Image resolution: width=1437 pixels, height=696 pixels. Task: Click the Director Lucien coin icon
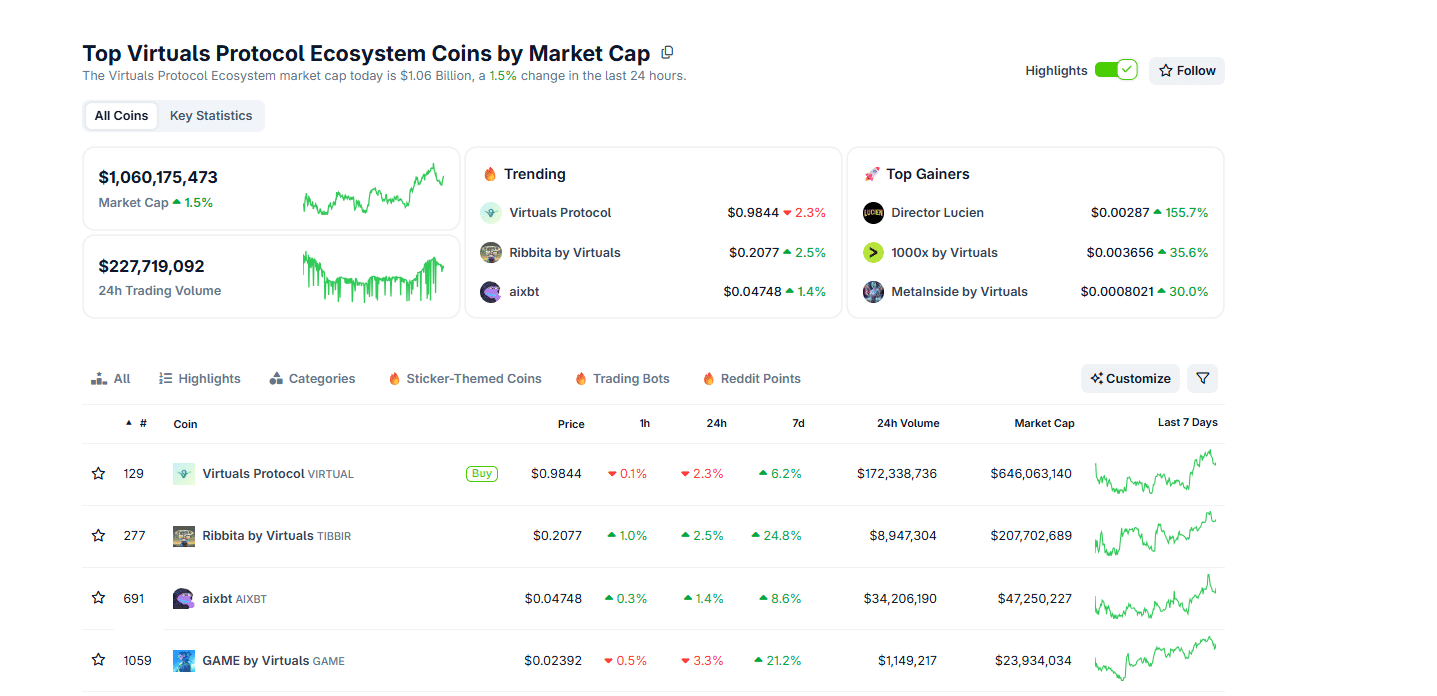[x=872, y=212]
